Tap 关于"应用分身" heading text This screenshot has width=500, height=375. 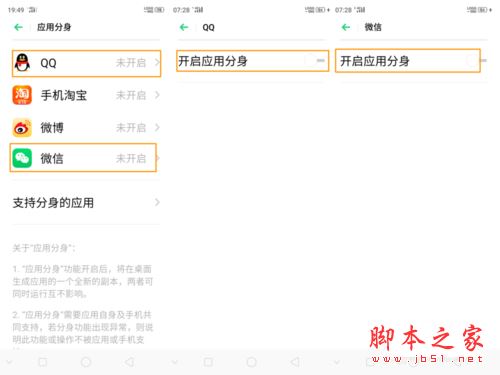point(44,248)
